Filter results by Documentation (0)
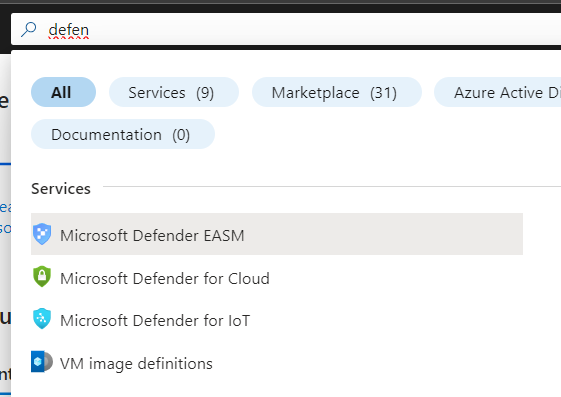Screen dimensions: 561x397 click(x=123, y=134)
